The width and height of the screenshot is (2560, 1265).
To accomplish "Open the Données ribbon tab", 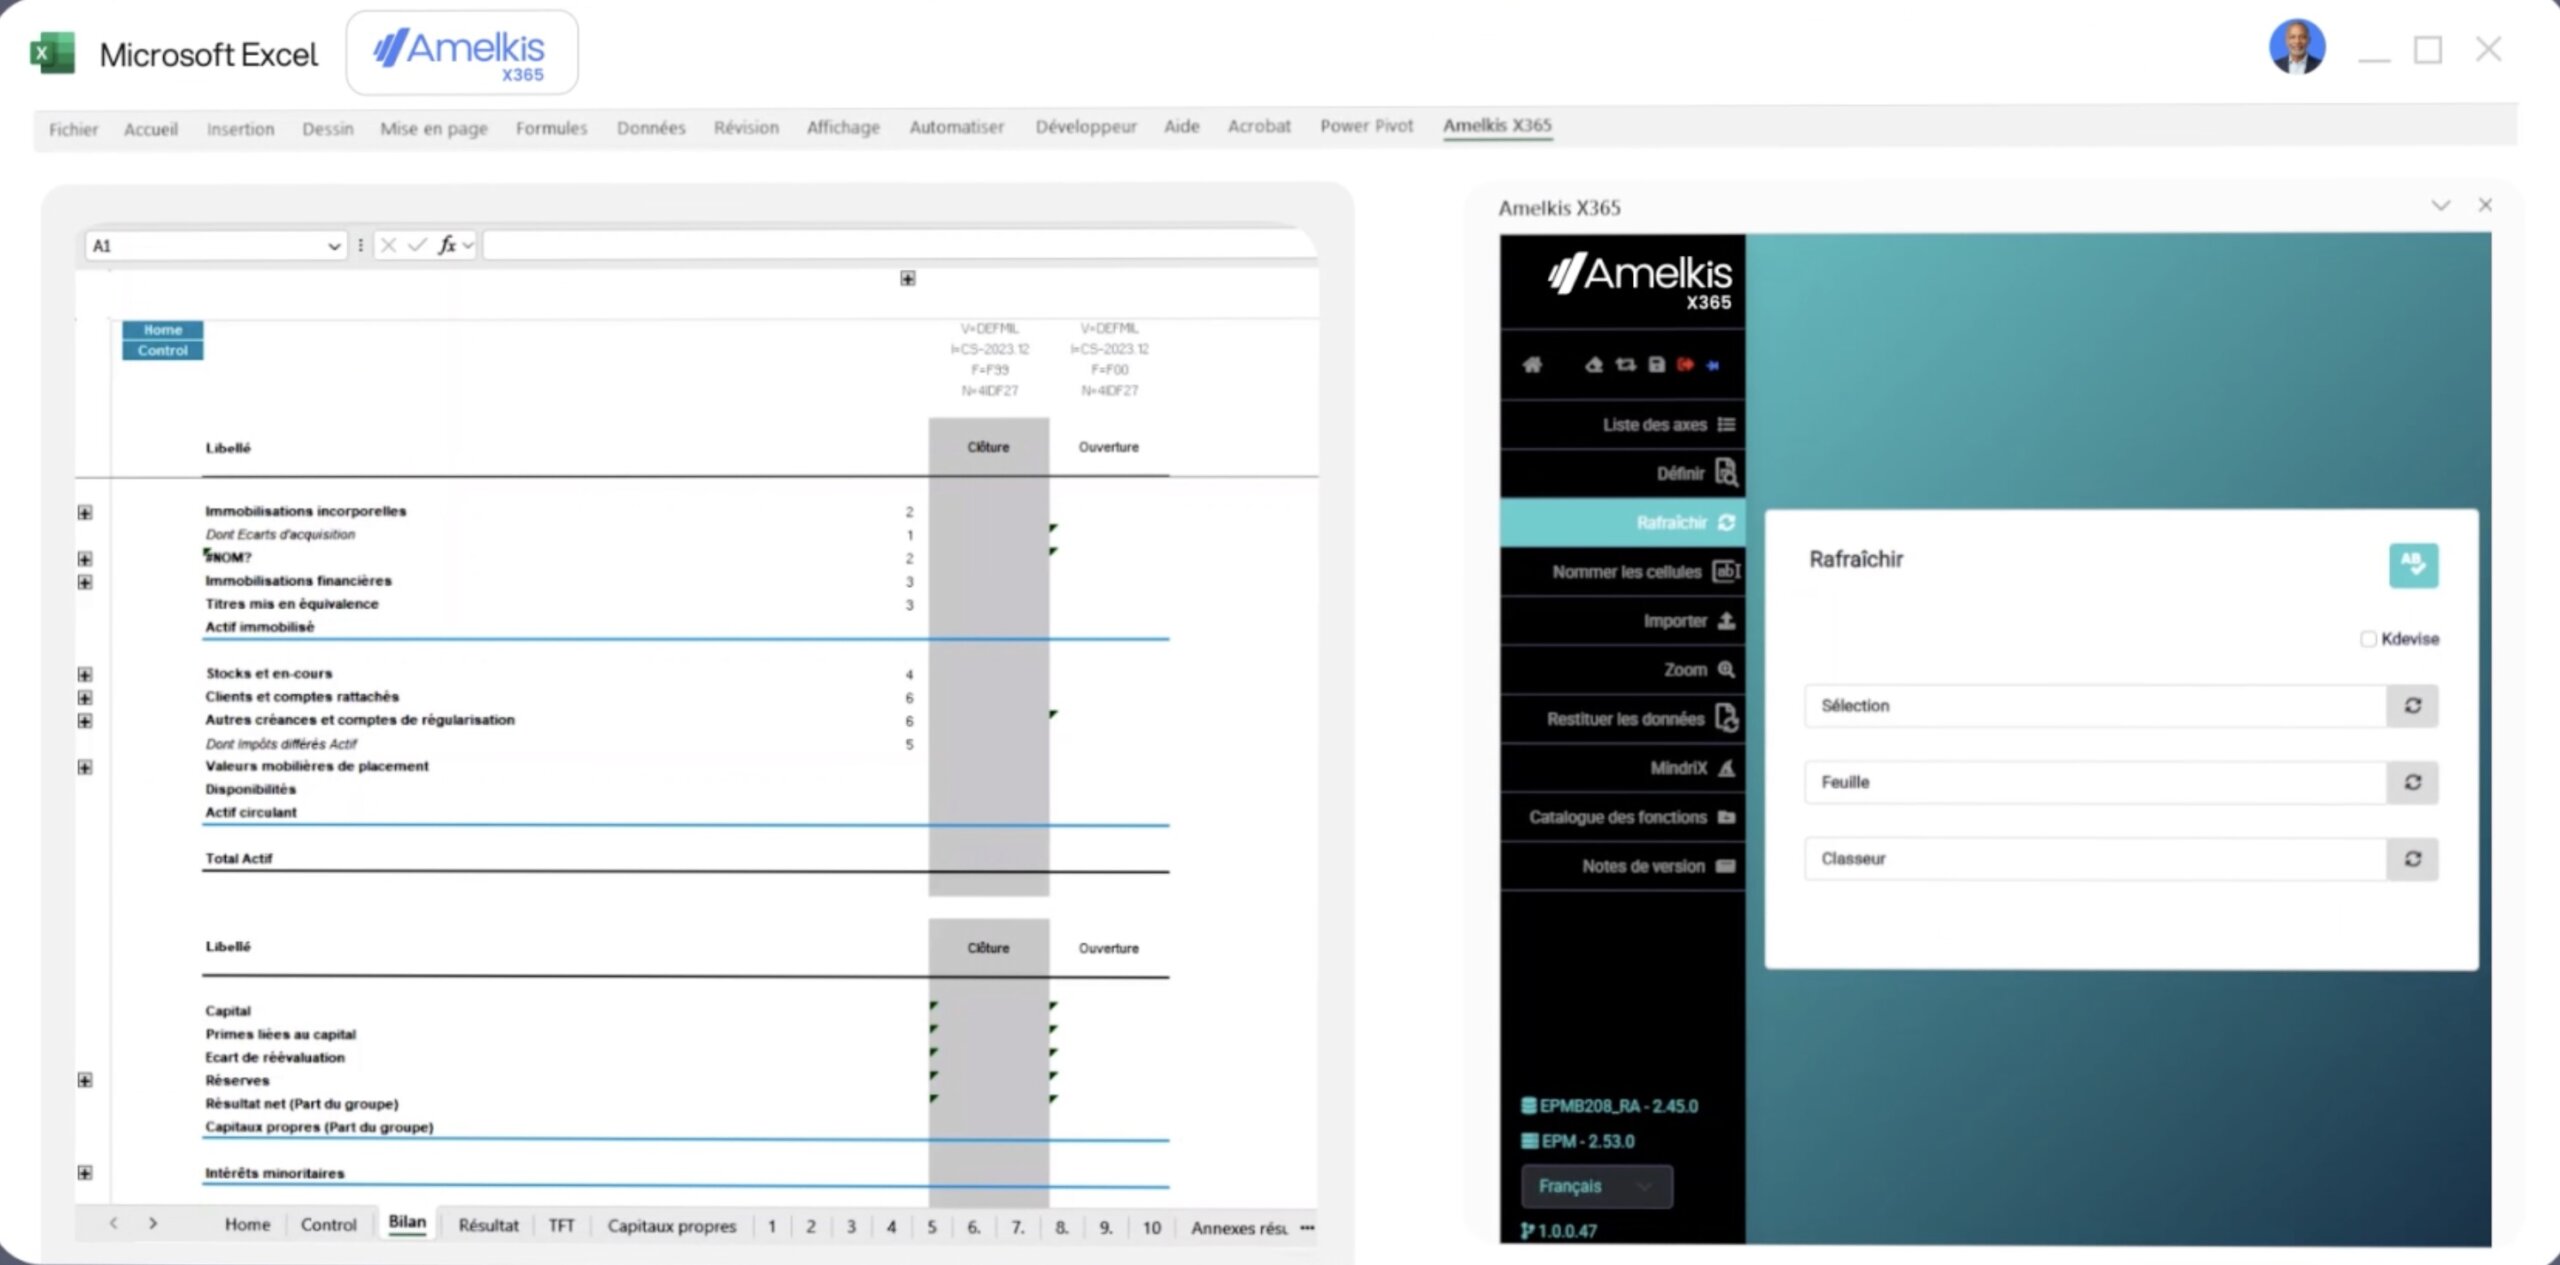I will [651, 128].
